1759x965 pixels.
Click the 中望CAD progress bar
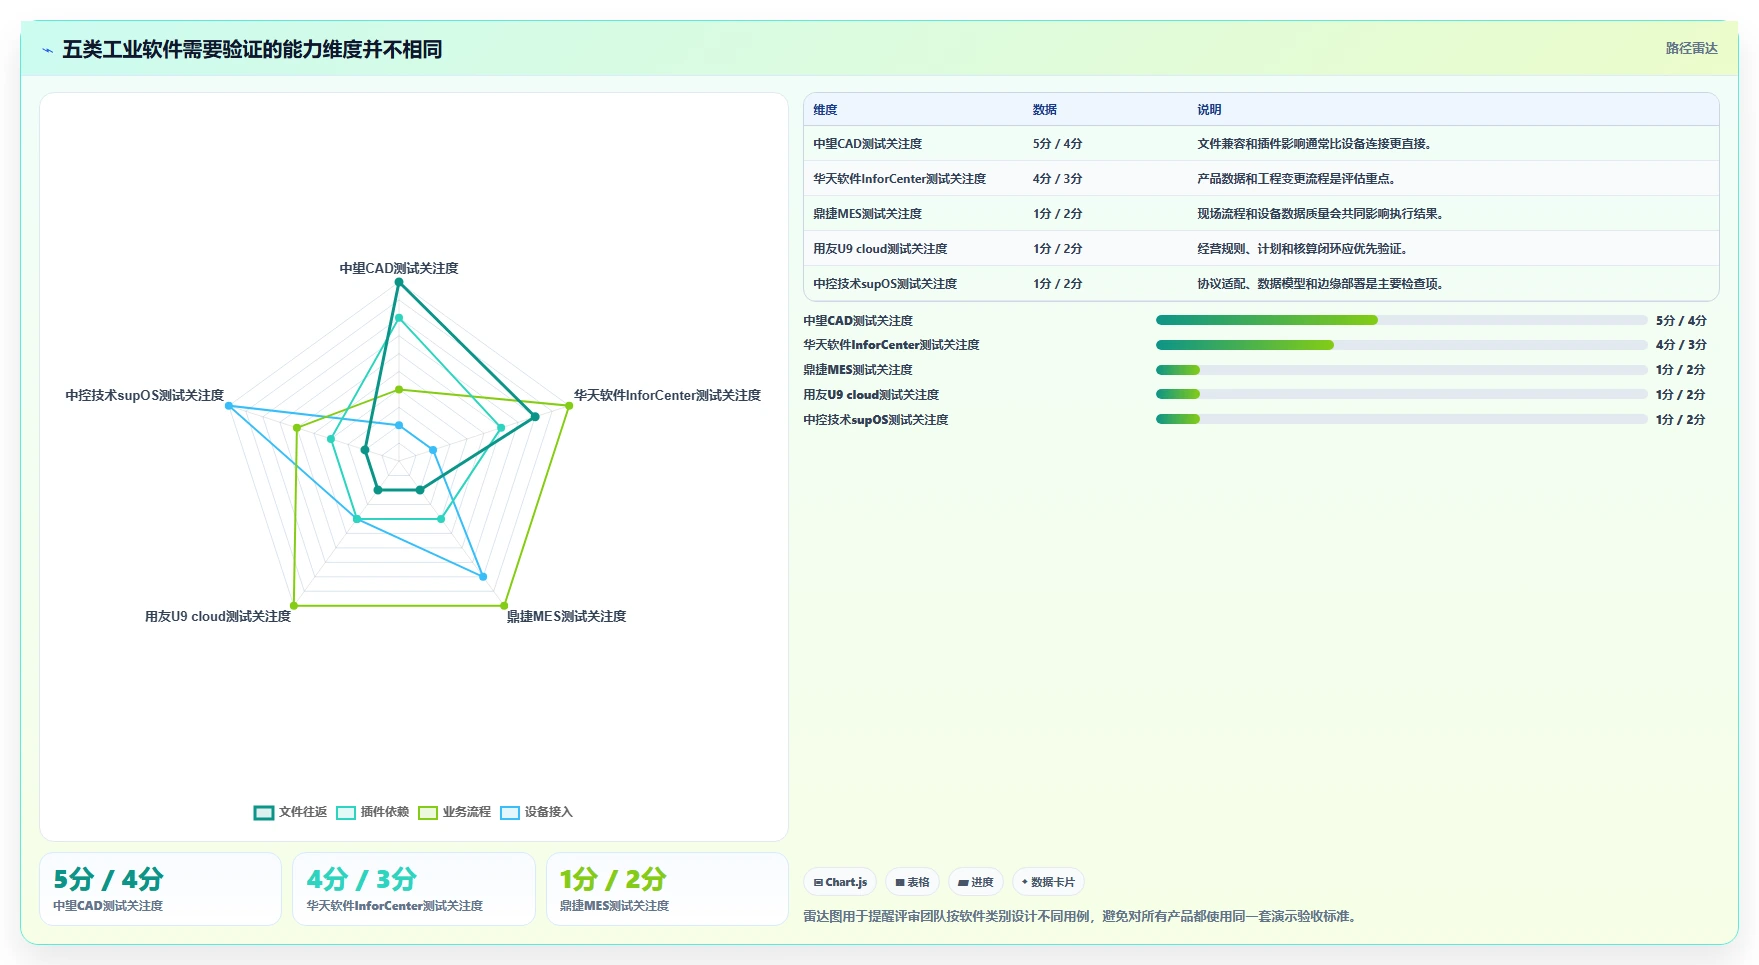(1401, 320)
